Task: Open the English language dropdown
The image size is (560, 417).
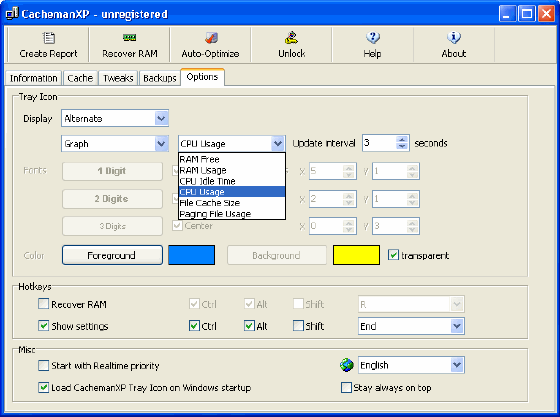Action: click(457, 365)
